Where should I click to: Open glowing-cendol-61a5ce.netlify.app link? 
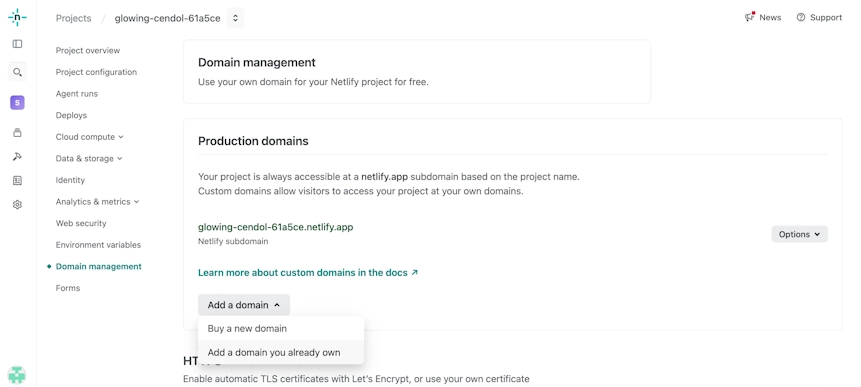[275, 227]
